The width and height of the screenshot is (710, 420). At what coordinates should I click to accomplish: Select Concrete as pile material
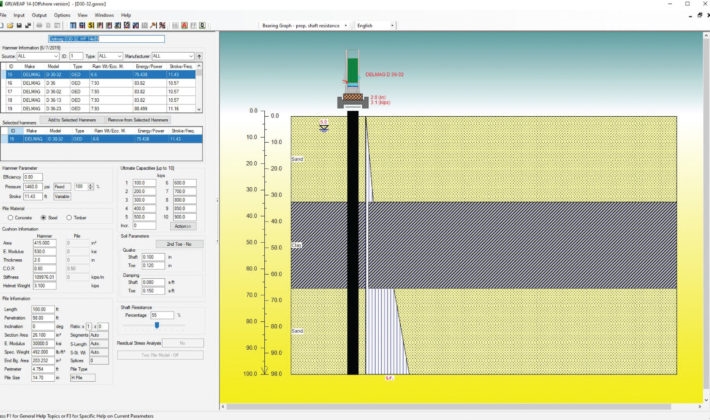9,217
